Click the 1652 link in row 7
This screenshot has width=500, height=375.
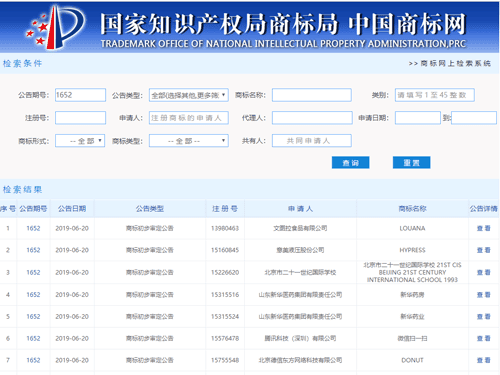click(33, 360)
